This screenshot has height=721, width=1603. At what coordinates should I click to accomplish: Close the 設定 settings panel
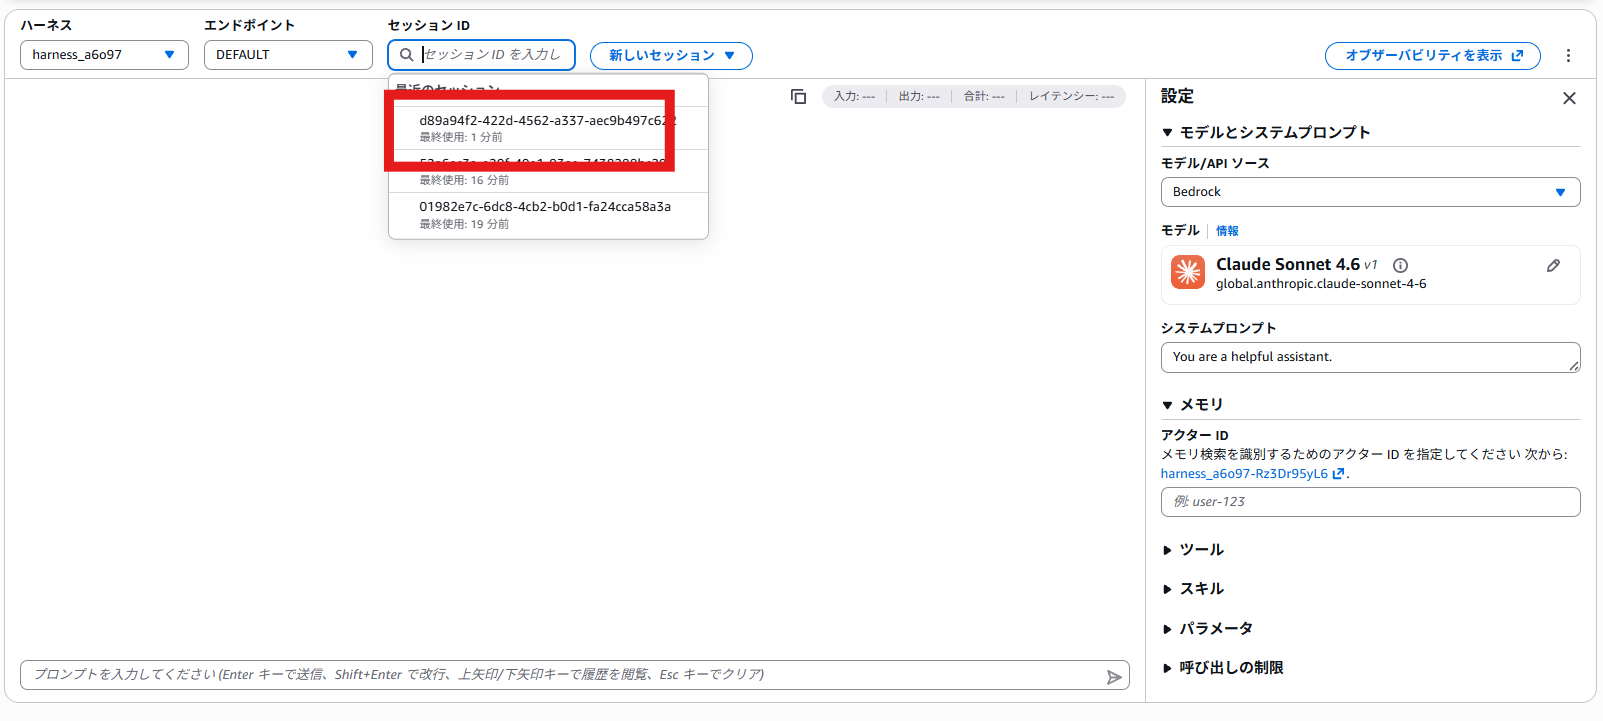click(x=1569, y=98)
